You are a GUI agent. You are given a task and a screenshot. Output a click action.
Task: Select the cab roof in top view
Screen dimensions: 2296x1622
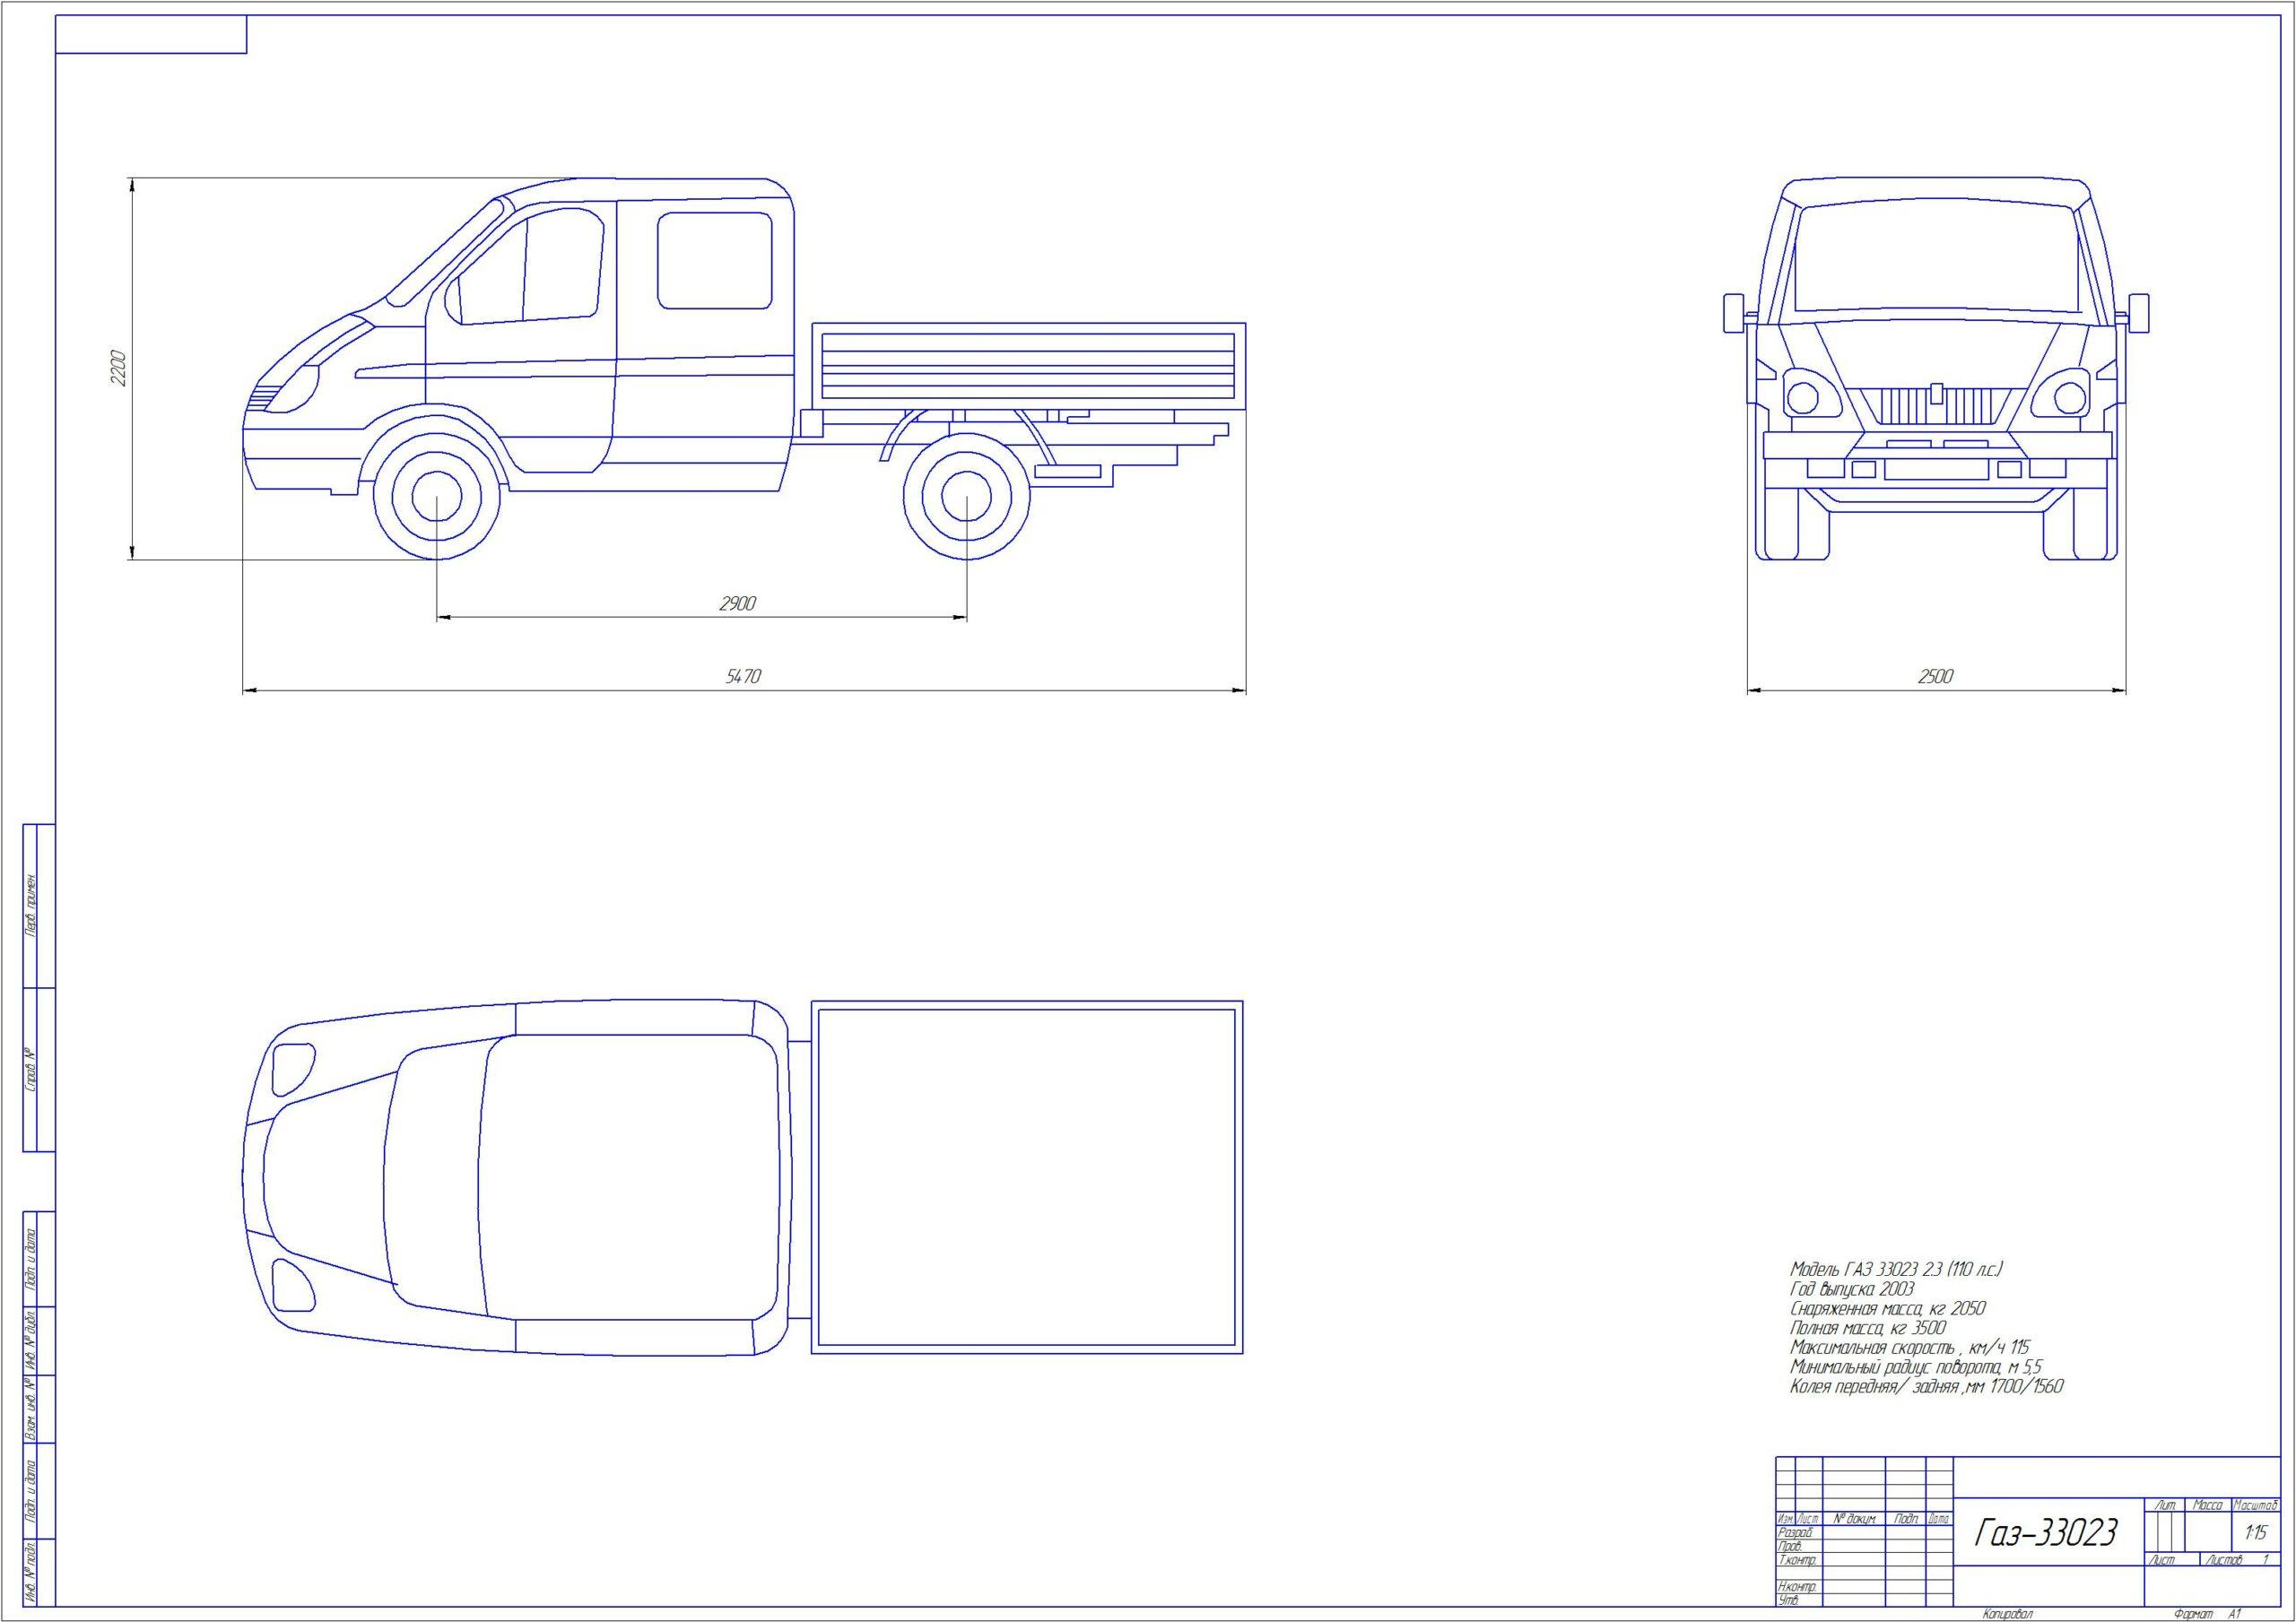pos(630,1177)
